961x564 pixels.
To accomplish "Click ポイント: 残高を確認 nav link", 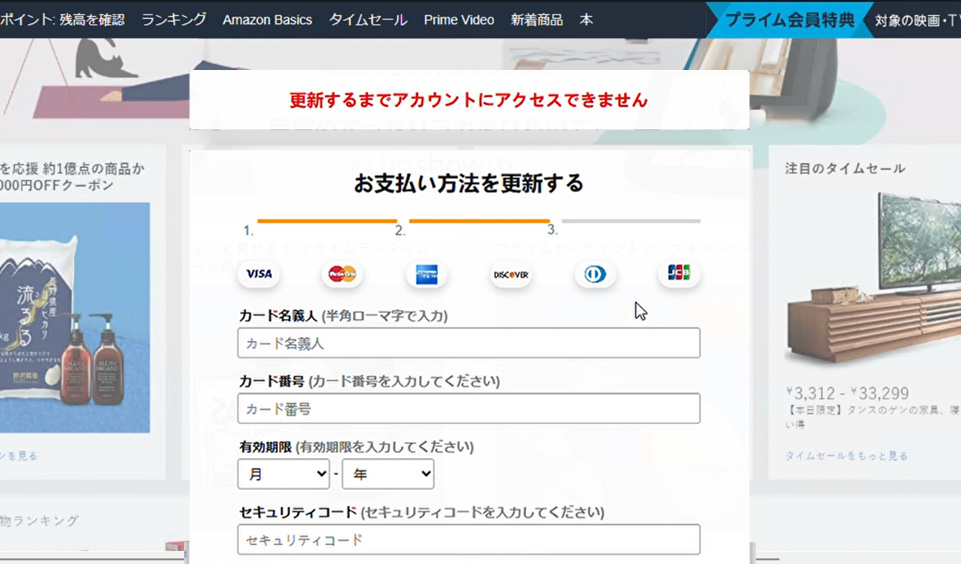I will [x=62, y=20].
